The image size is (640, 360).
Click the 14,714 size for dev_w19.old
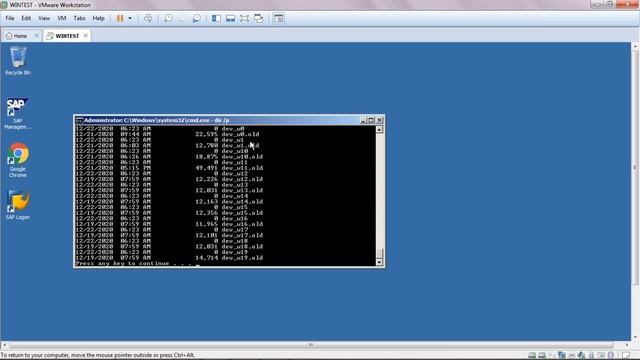point(207,258)
